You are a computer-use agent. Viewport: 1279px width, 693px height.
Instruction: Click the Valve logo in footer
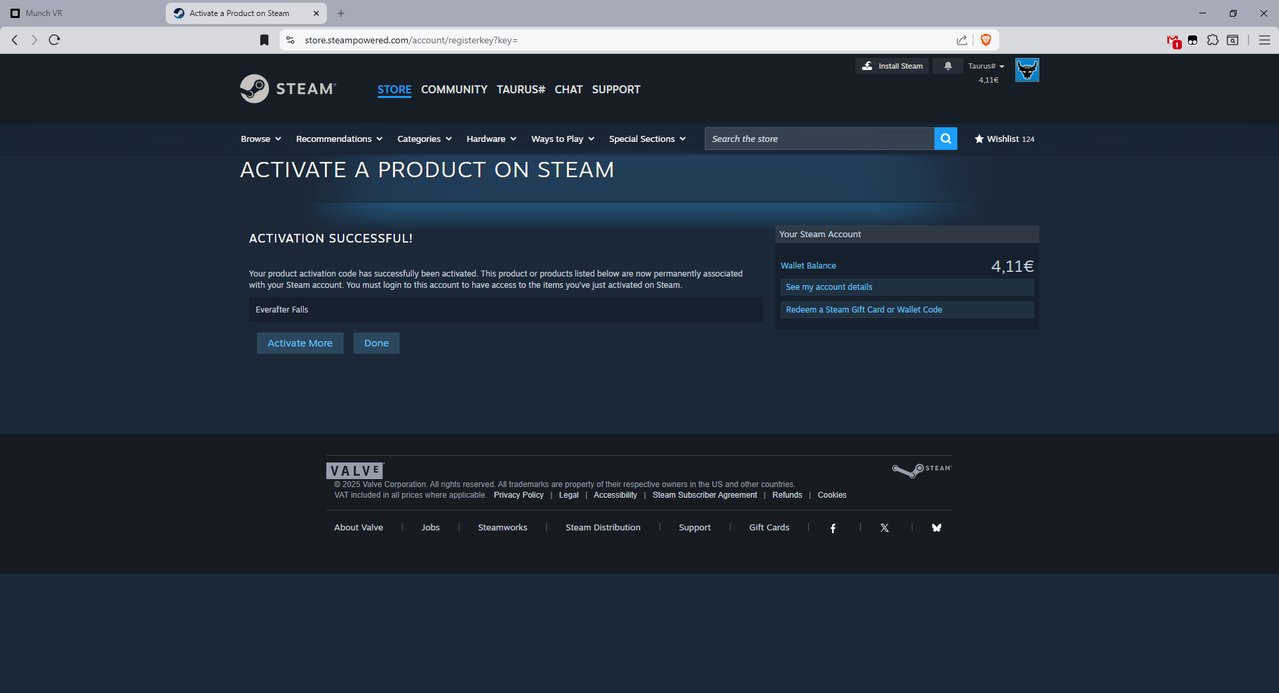354,470
